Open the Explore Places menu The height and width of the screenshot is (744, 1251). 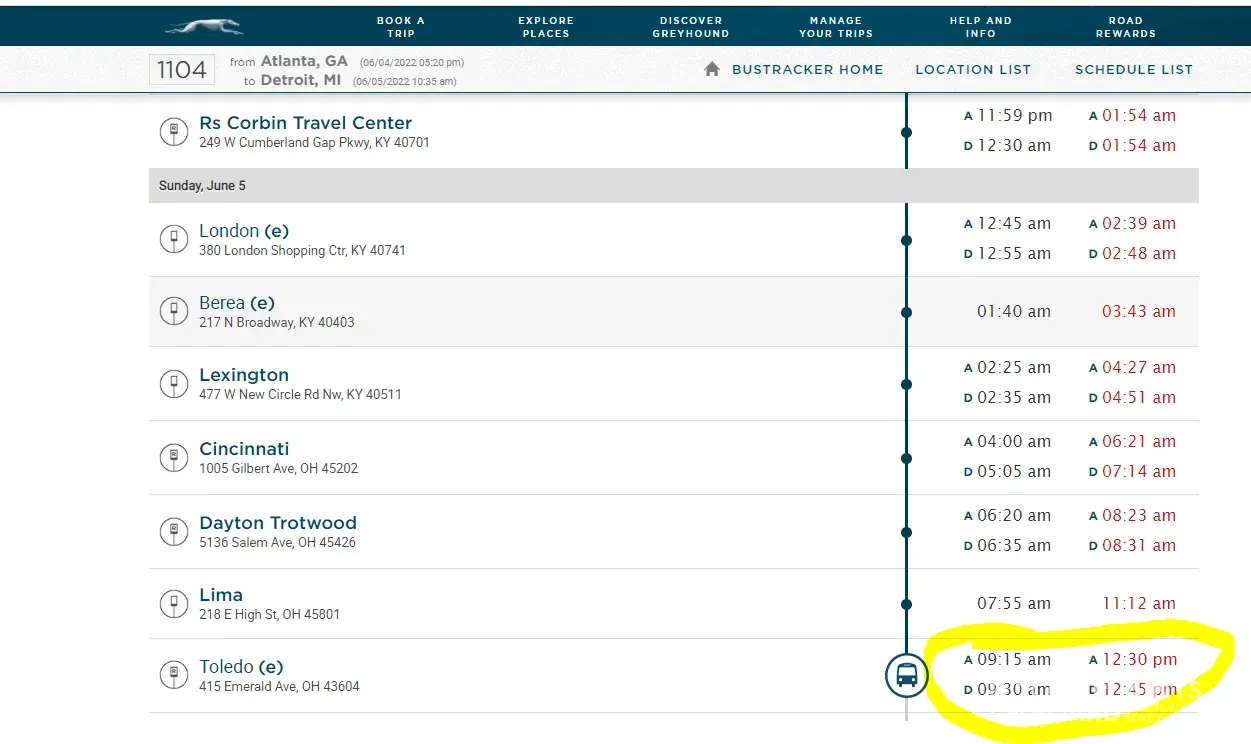click(546, 27)
